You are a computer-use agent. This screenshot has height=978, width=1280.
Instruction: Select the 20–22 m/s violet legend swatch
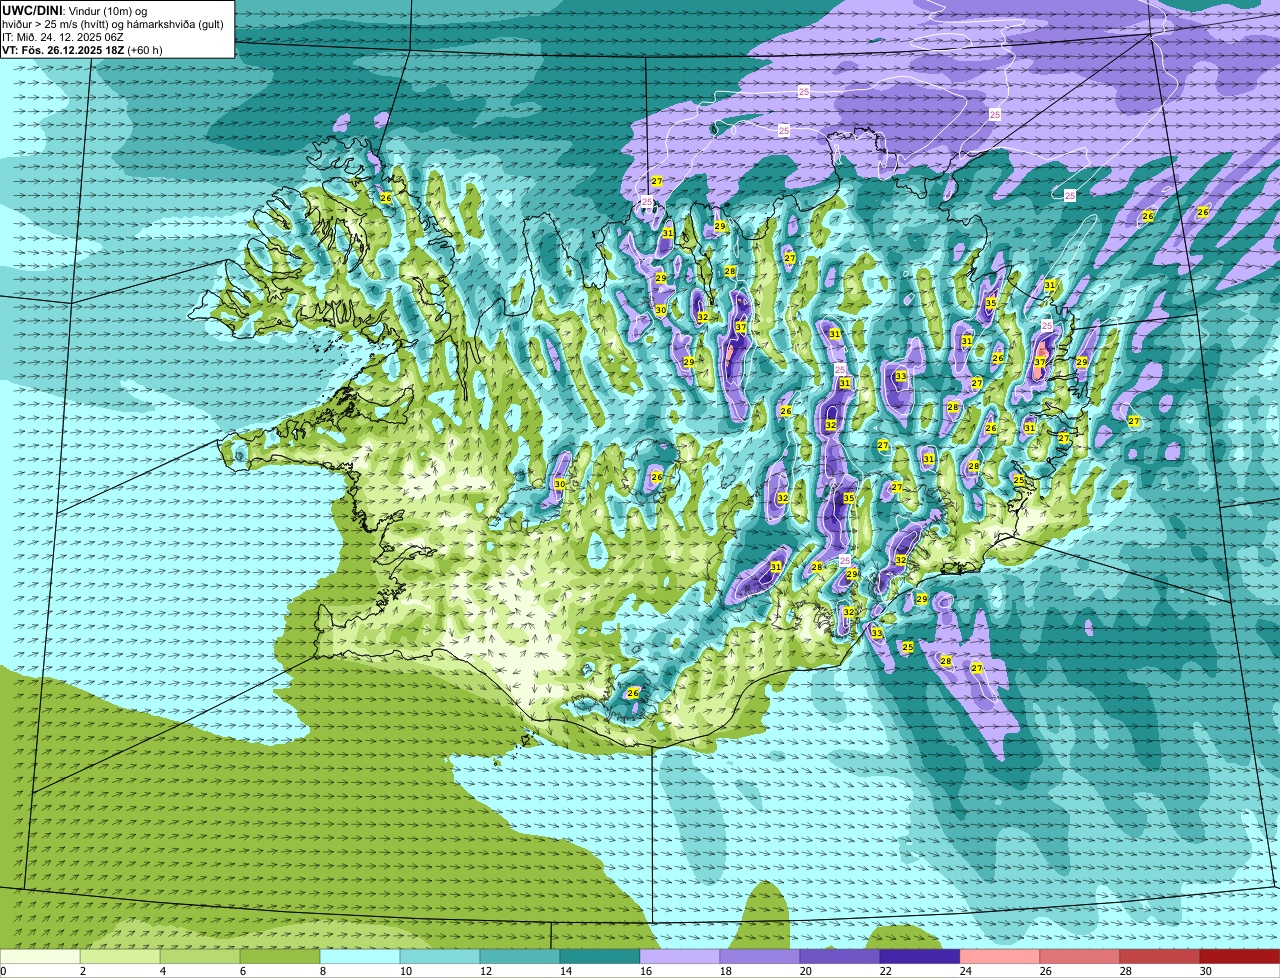pyautogui.click(x=840, y=957)
